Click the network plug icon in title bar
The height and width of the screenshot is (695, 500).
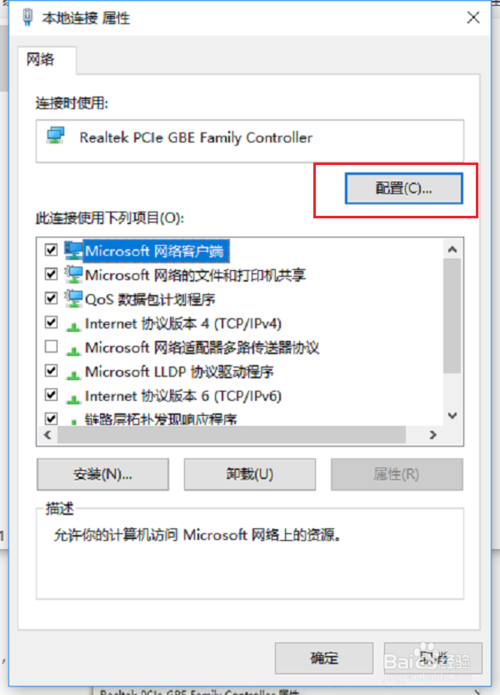pos(27,18)
